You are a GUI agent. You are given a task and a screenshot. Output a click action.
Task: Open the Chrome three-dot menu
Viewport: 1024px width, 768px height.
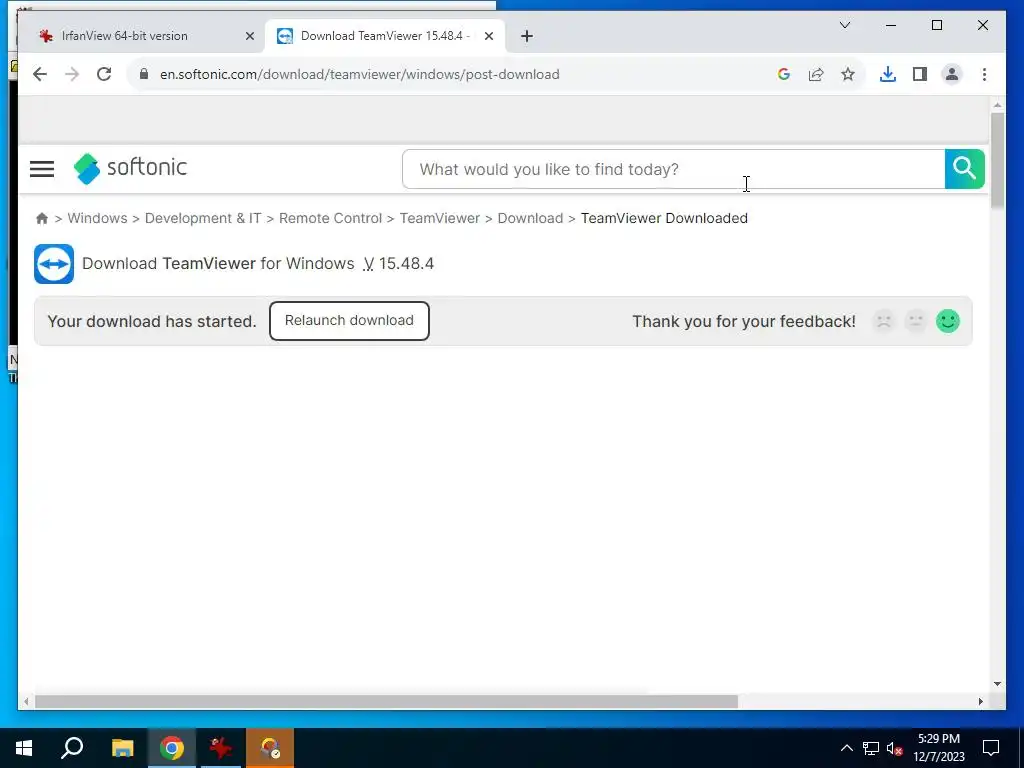point(984,74)
